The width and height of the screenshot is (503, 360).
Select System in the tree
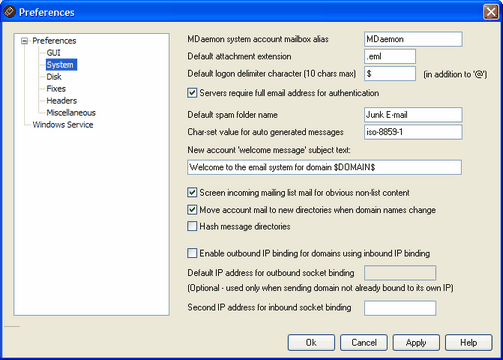61,65
